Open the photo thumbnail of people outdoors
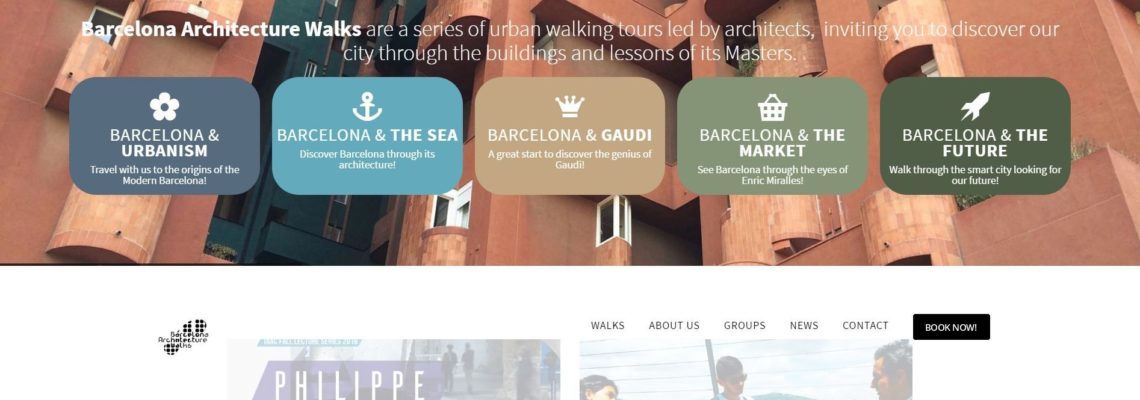The image size is (1140, 400). coord(746,369)
